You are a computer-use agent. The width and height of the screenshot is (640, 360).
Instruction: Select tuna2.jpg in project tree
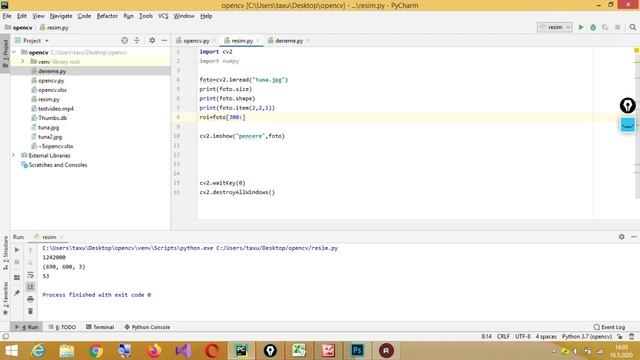coord(50,137)
